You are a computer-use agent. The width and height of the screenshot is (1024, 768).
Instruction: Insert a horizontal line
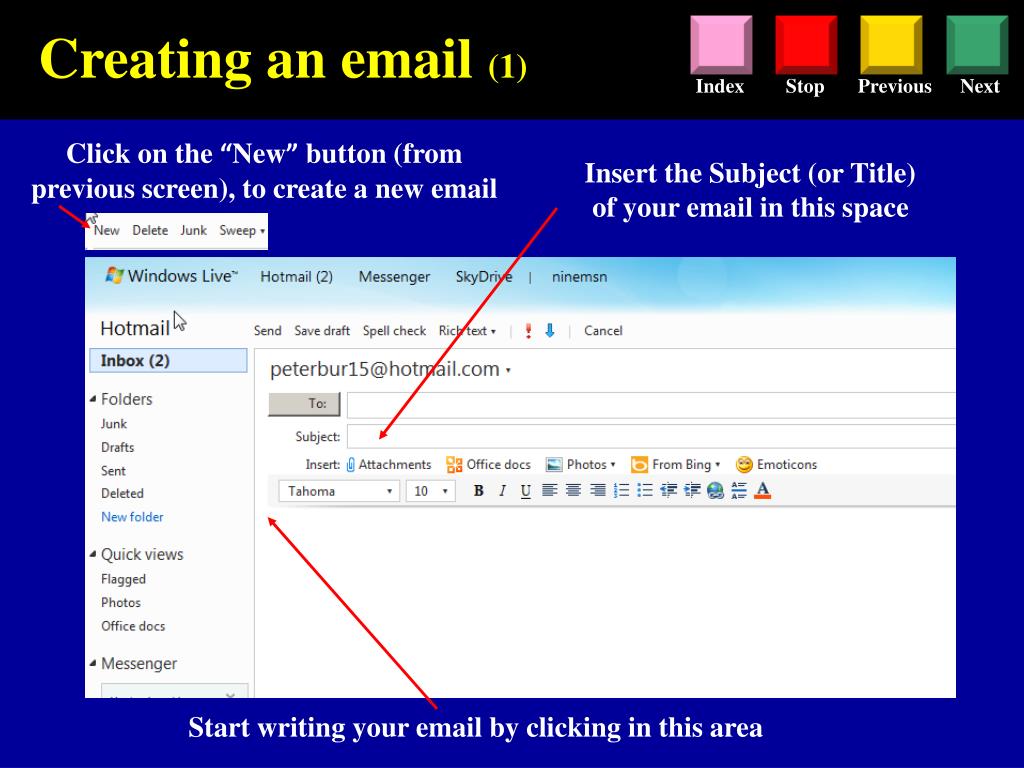(x=739, y=490)
